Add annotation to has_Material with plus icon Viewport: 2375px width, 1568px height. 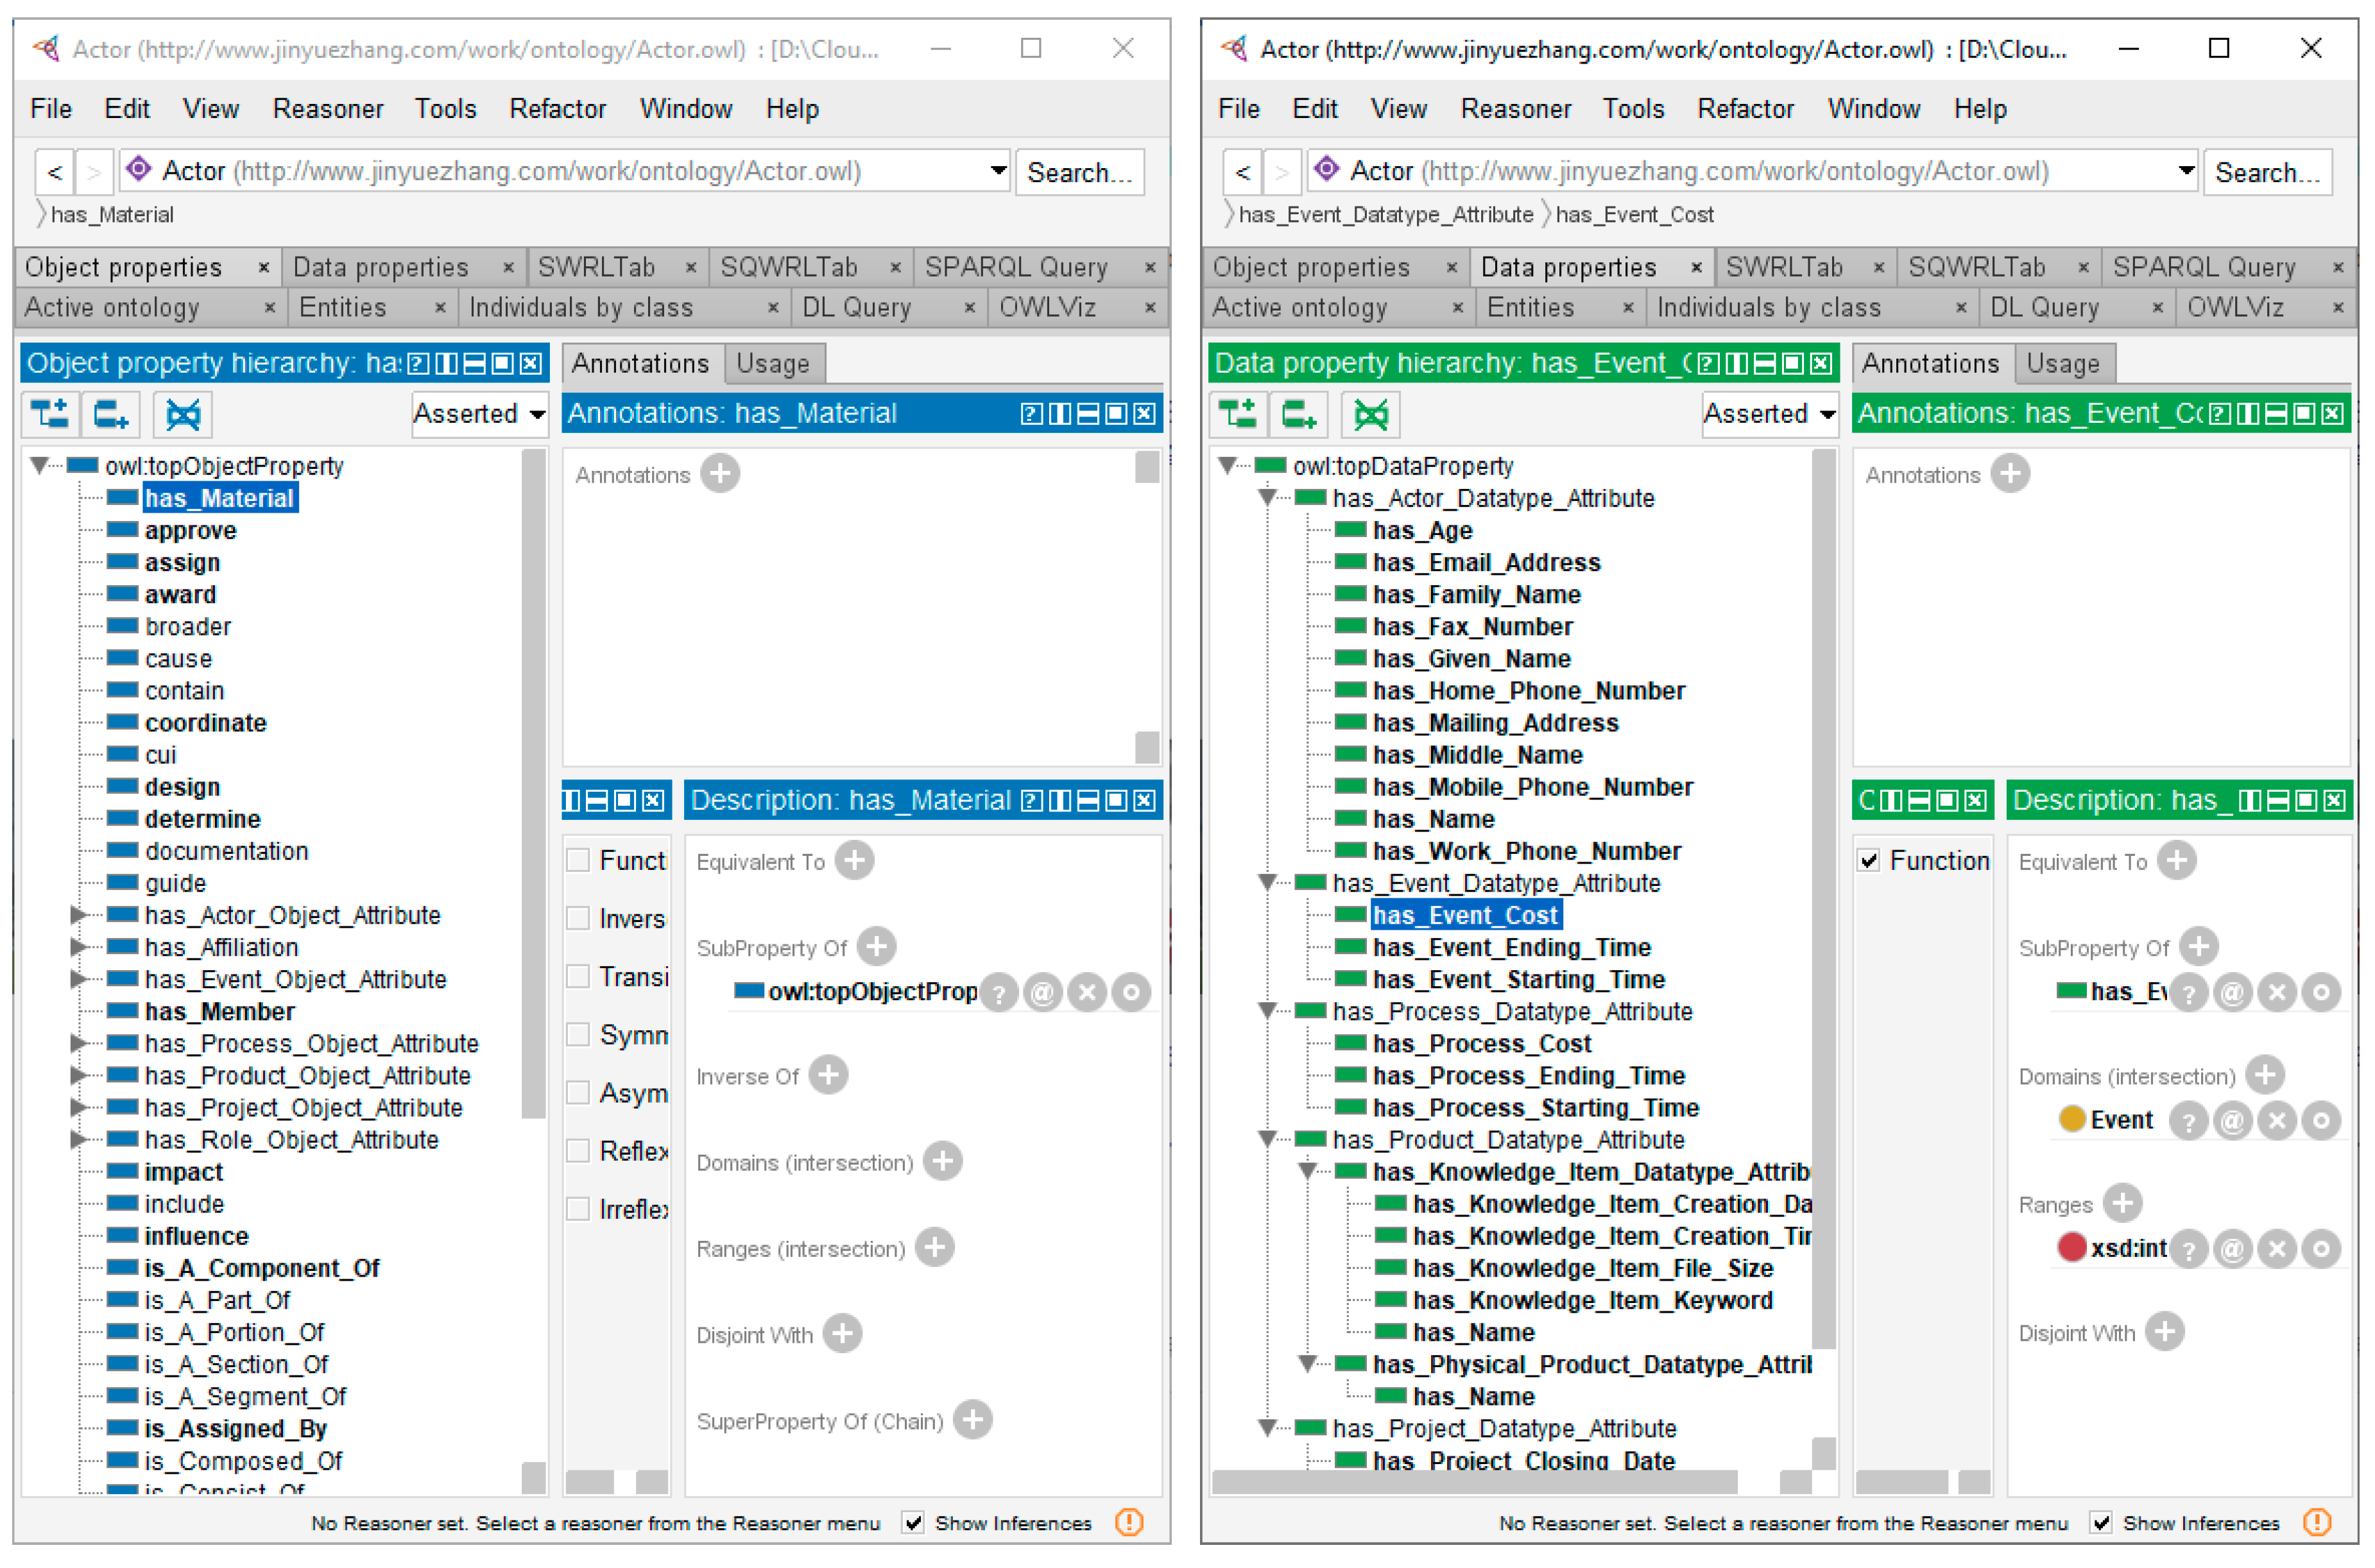pos(720,474)
